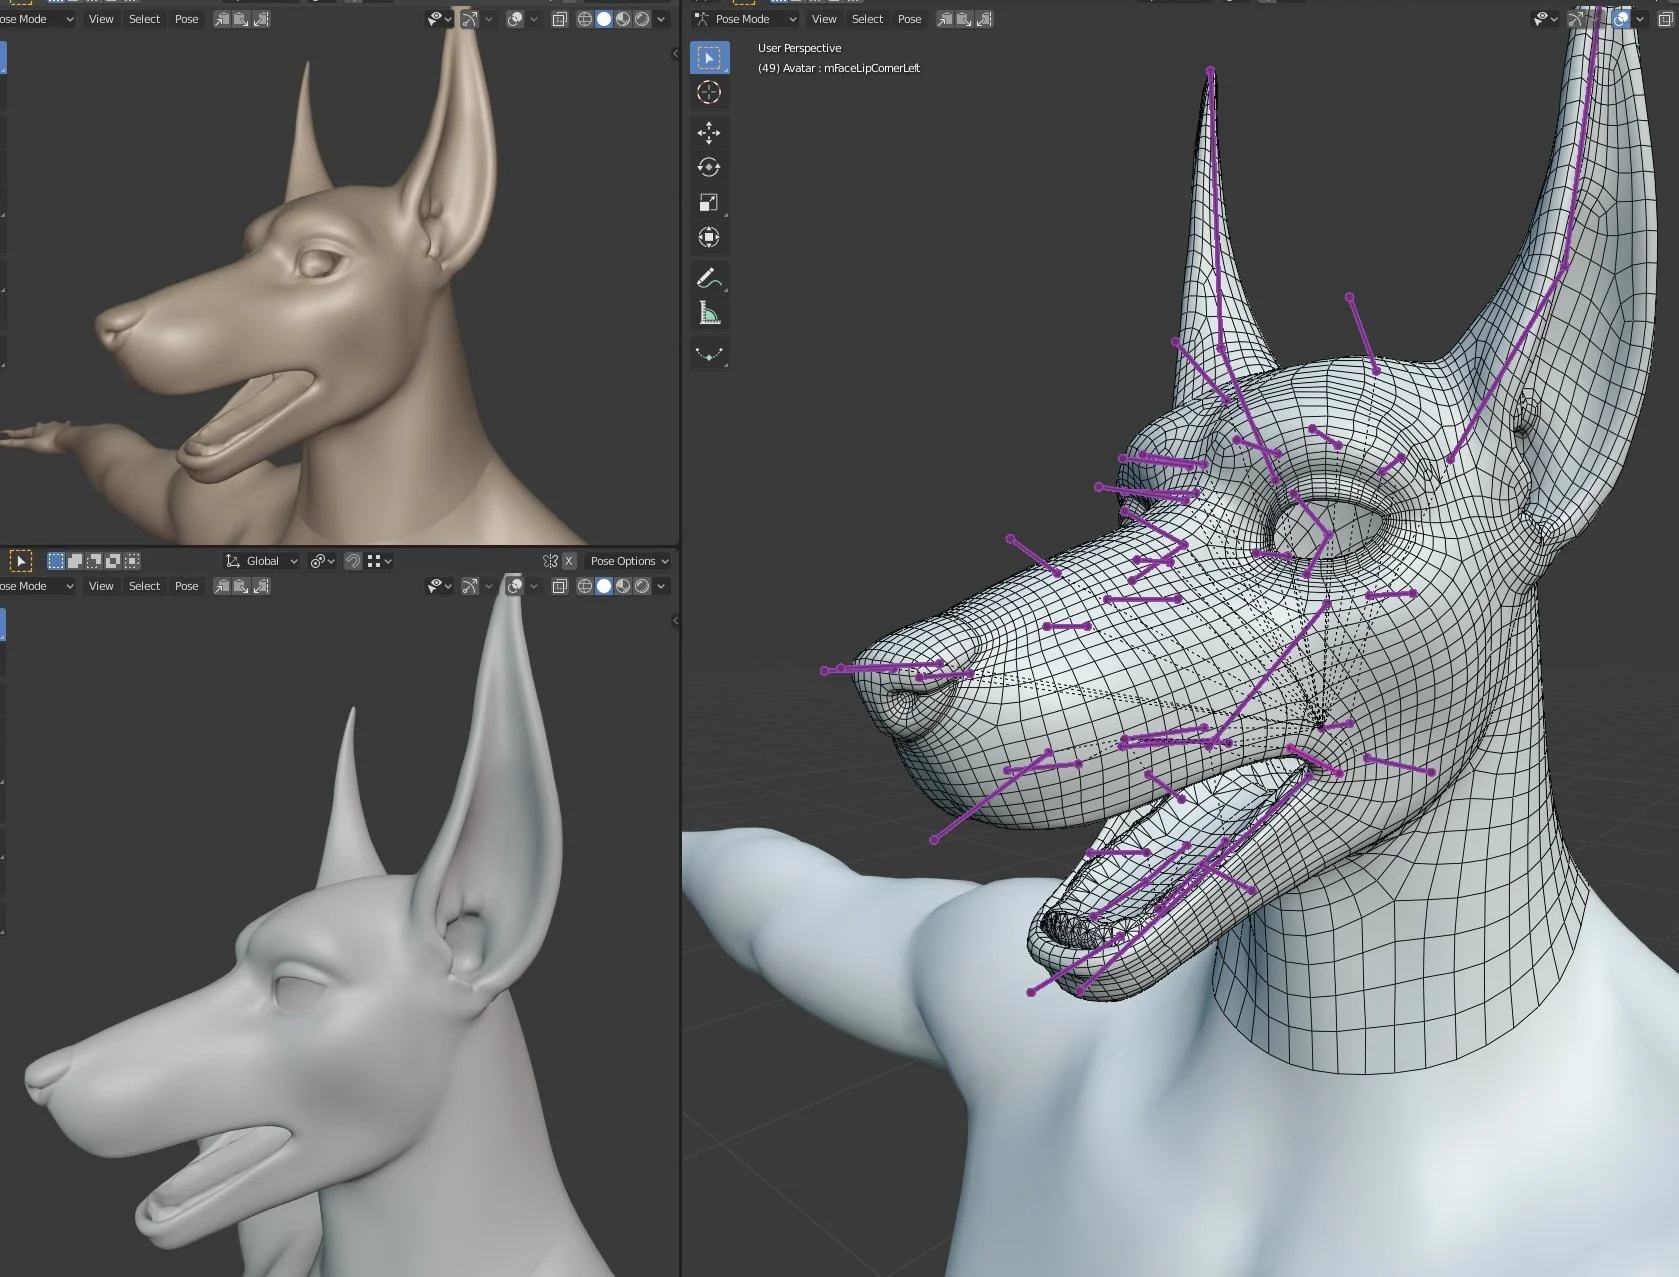Choose the Move tool in right viewport toolbar

click(x=709, y=133)
